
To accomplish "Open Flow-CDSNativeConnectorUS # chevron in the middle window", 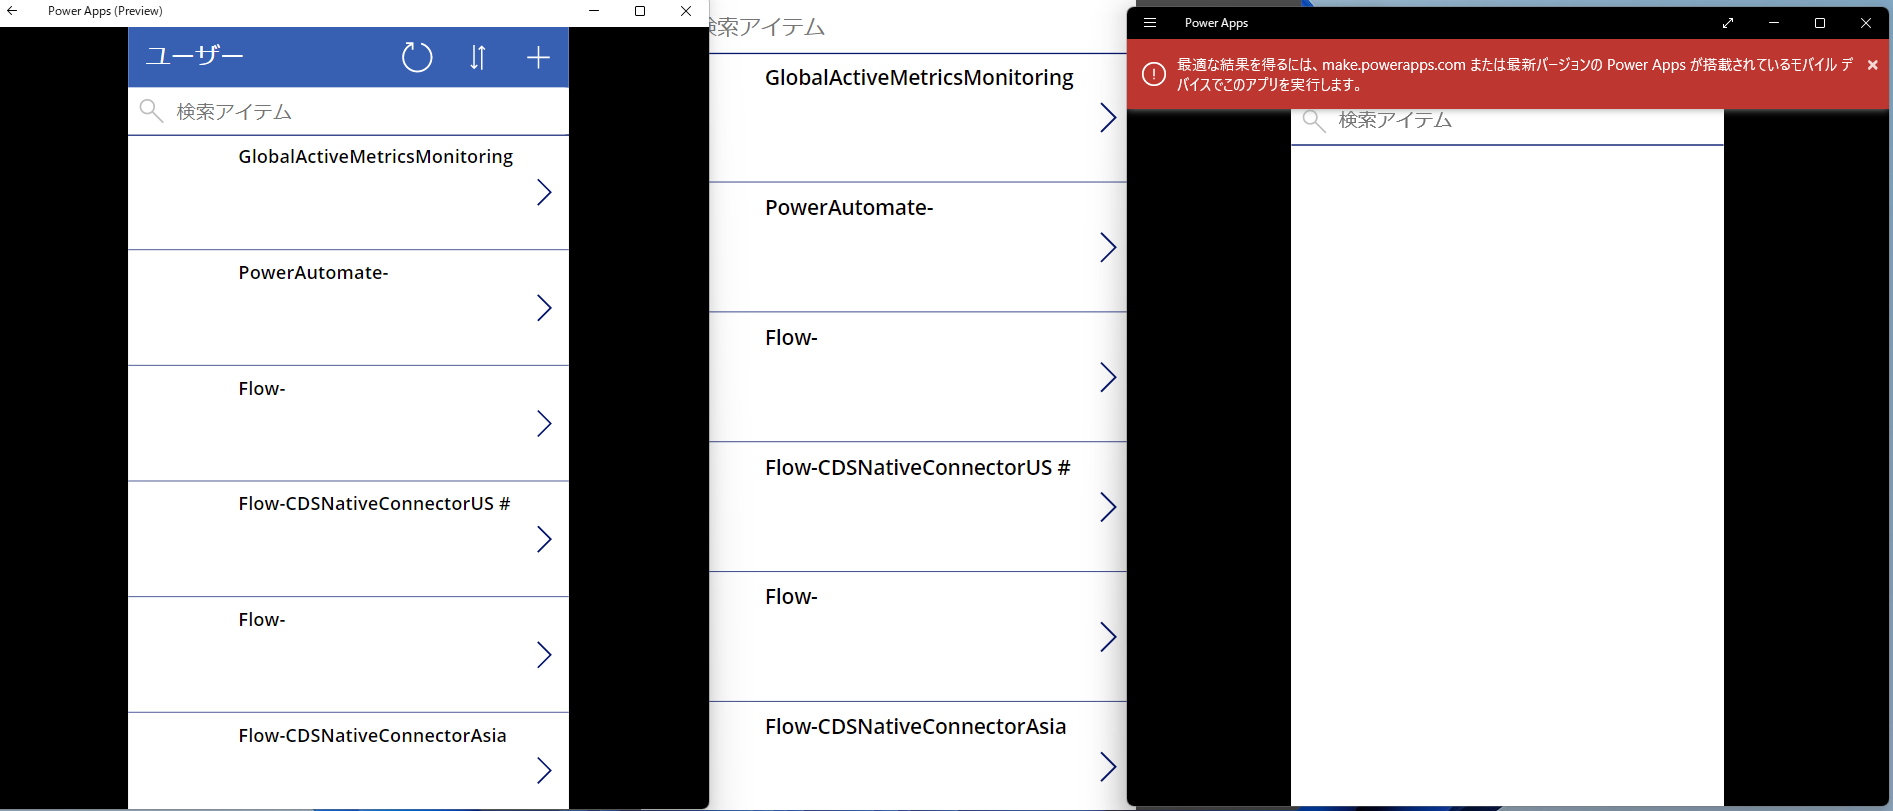I will (1108, 508).
